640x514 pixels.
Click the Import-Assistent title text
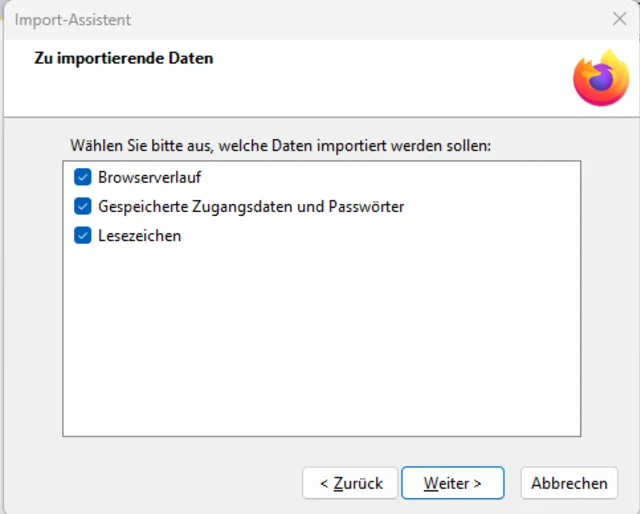pos(72,20)
